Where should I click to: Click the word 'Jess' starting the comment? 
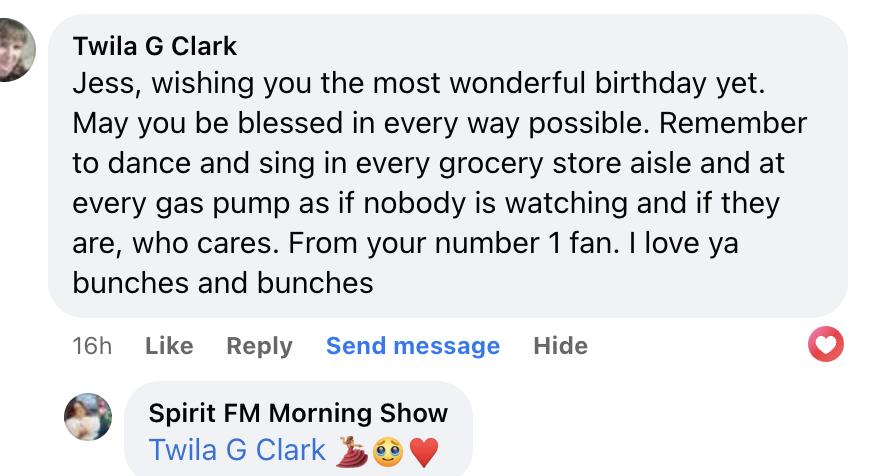tap(98, 84)
